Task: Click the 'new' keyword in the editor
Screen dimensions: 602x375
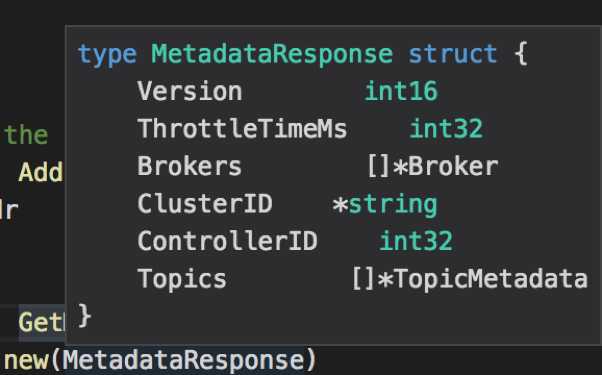Action: [x=26, y=360]
